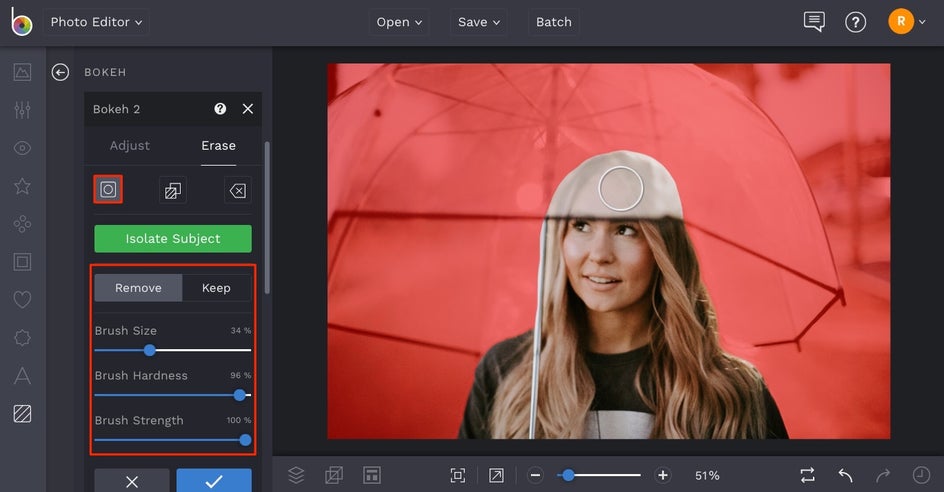Open the Overlays badge icon
Screen dimensions: 944x492
[22, 338]
